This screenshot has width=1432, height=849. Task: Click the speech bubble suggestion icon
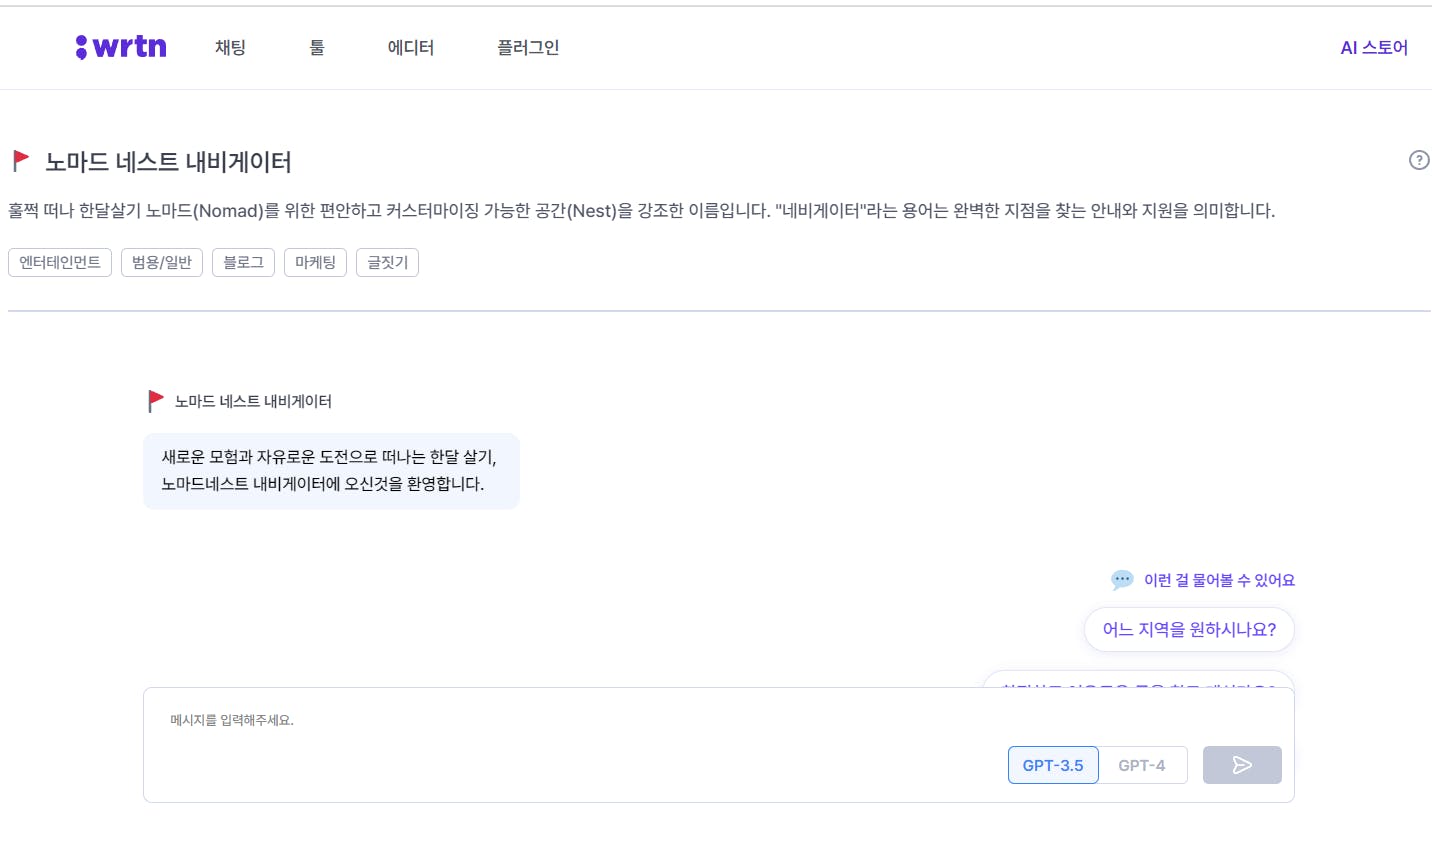tap(1122, 580)
